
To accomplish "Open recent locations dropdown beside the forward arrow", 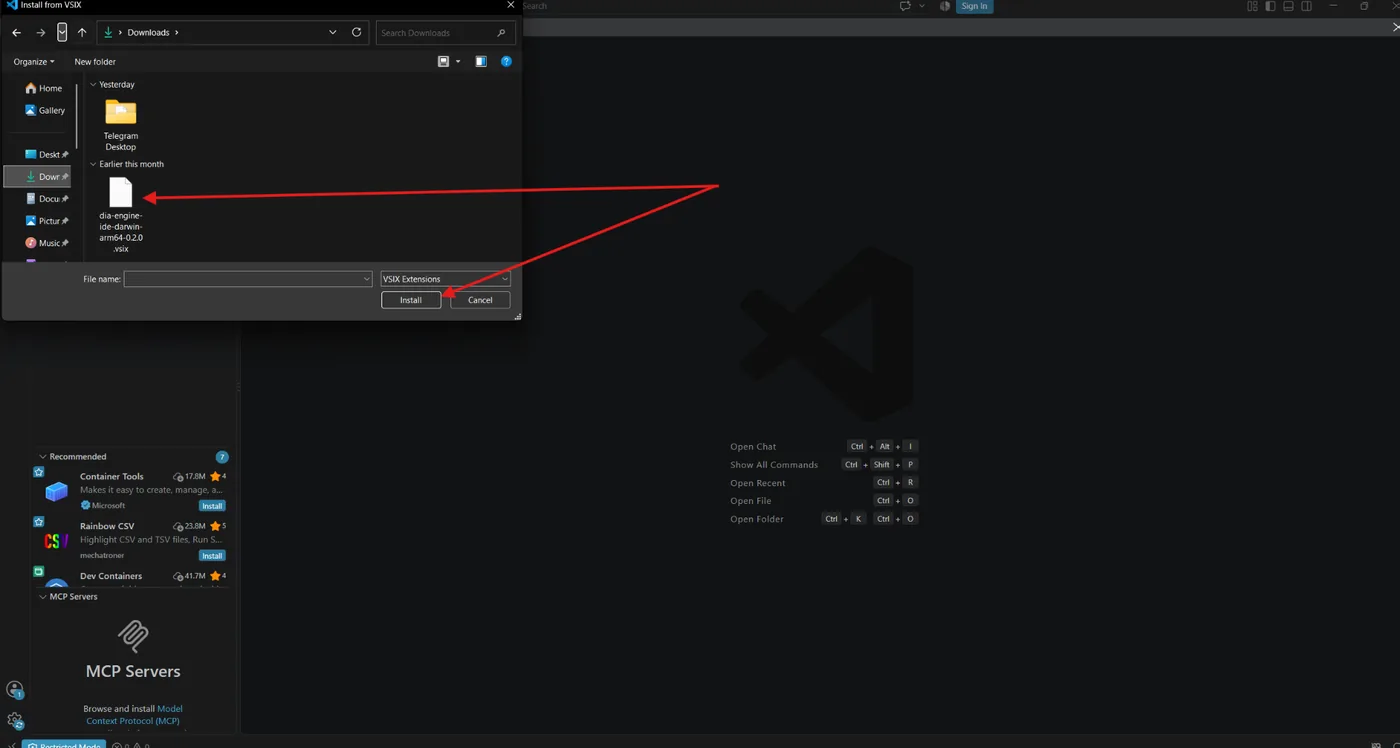I will point(62,33).
